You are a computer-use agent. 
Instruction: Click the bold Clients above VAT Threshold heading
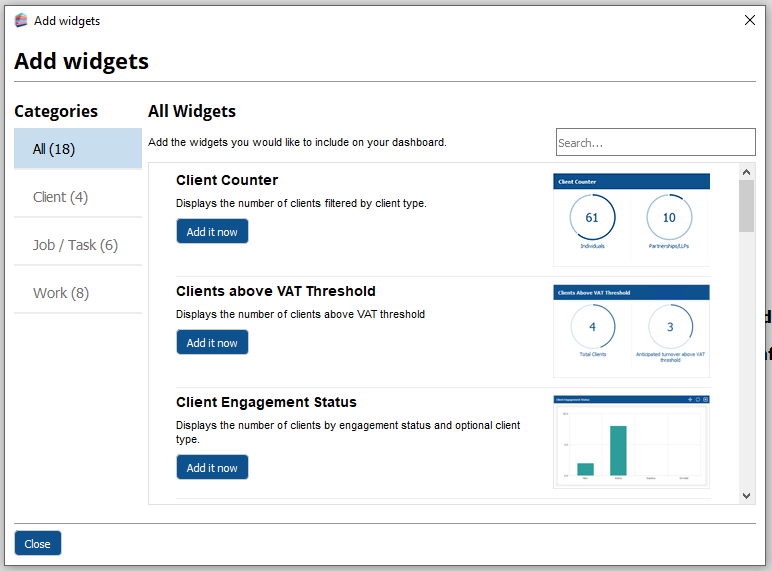[276, 291]
